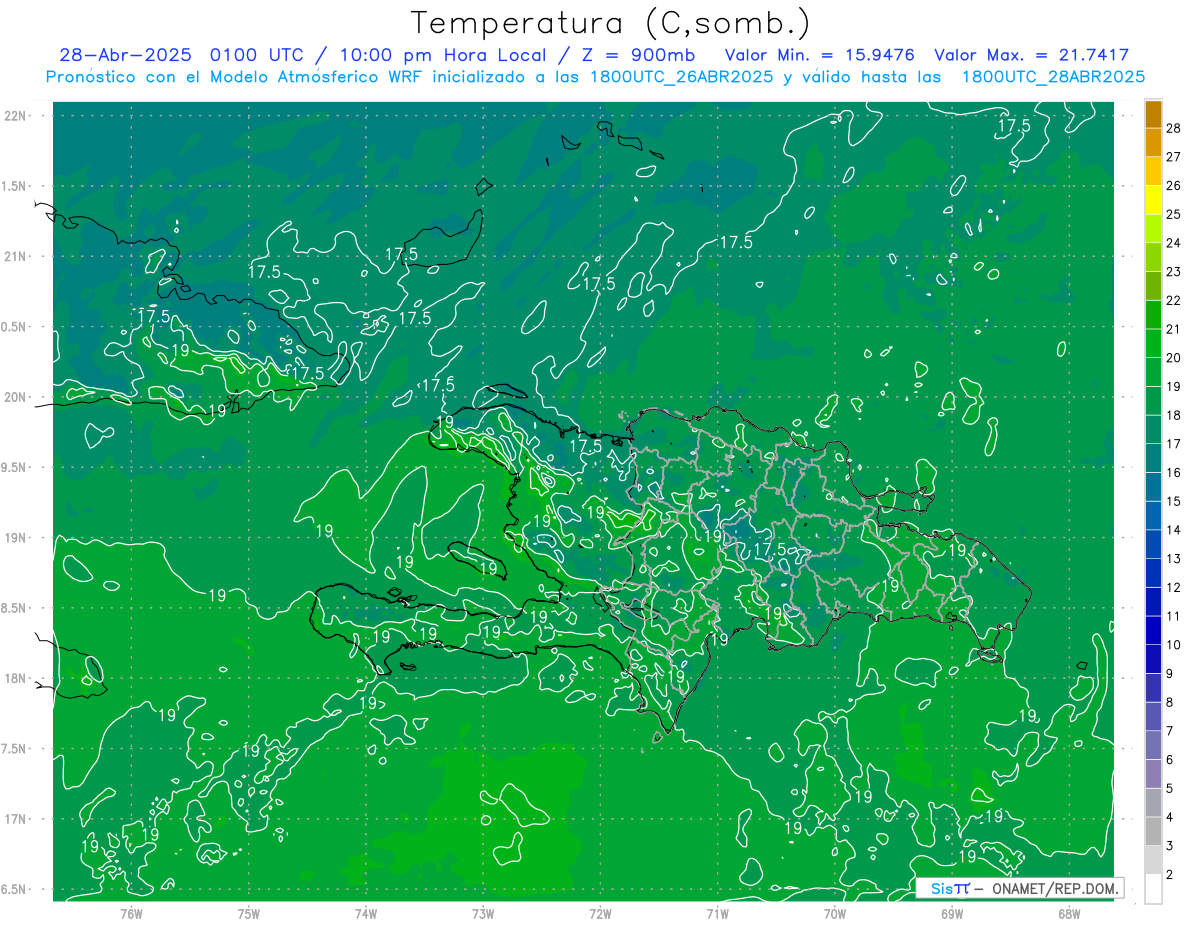1200x927 pixels.
Task: Select the "17N" latitude label
Action: [17, 819]
